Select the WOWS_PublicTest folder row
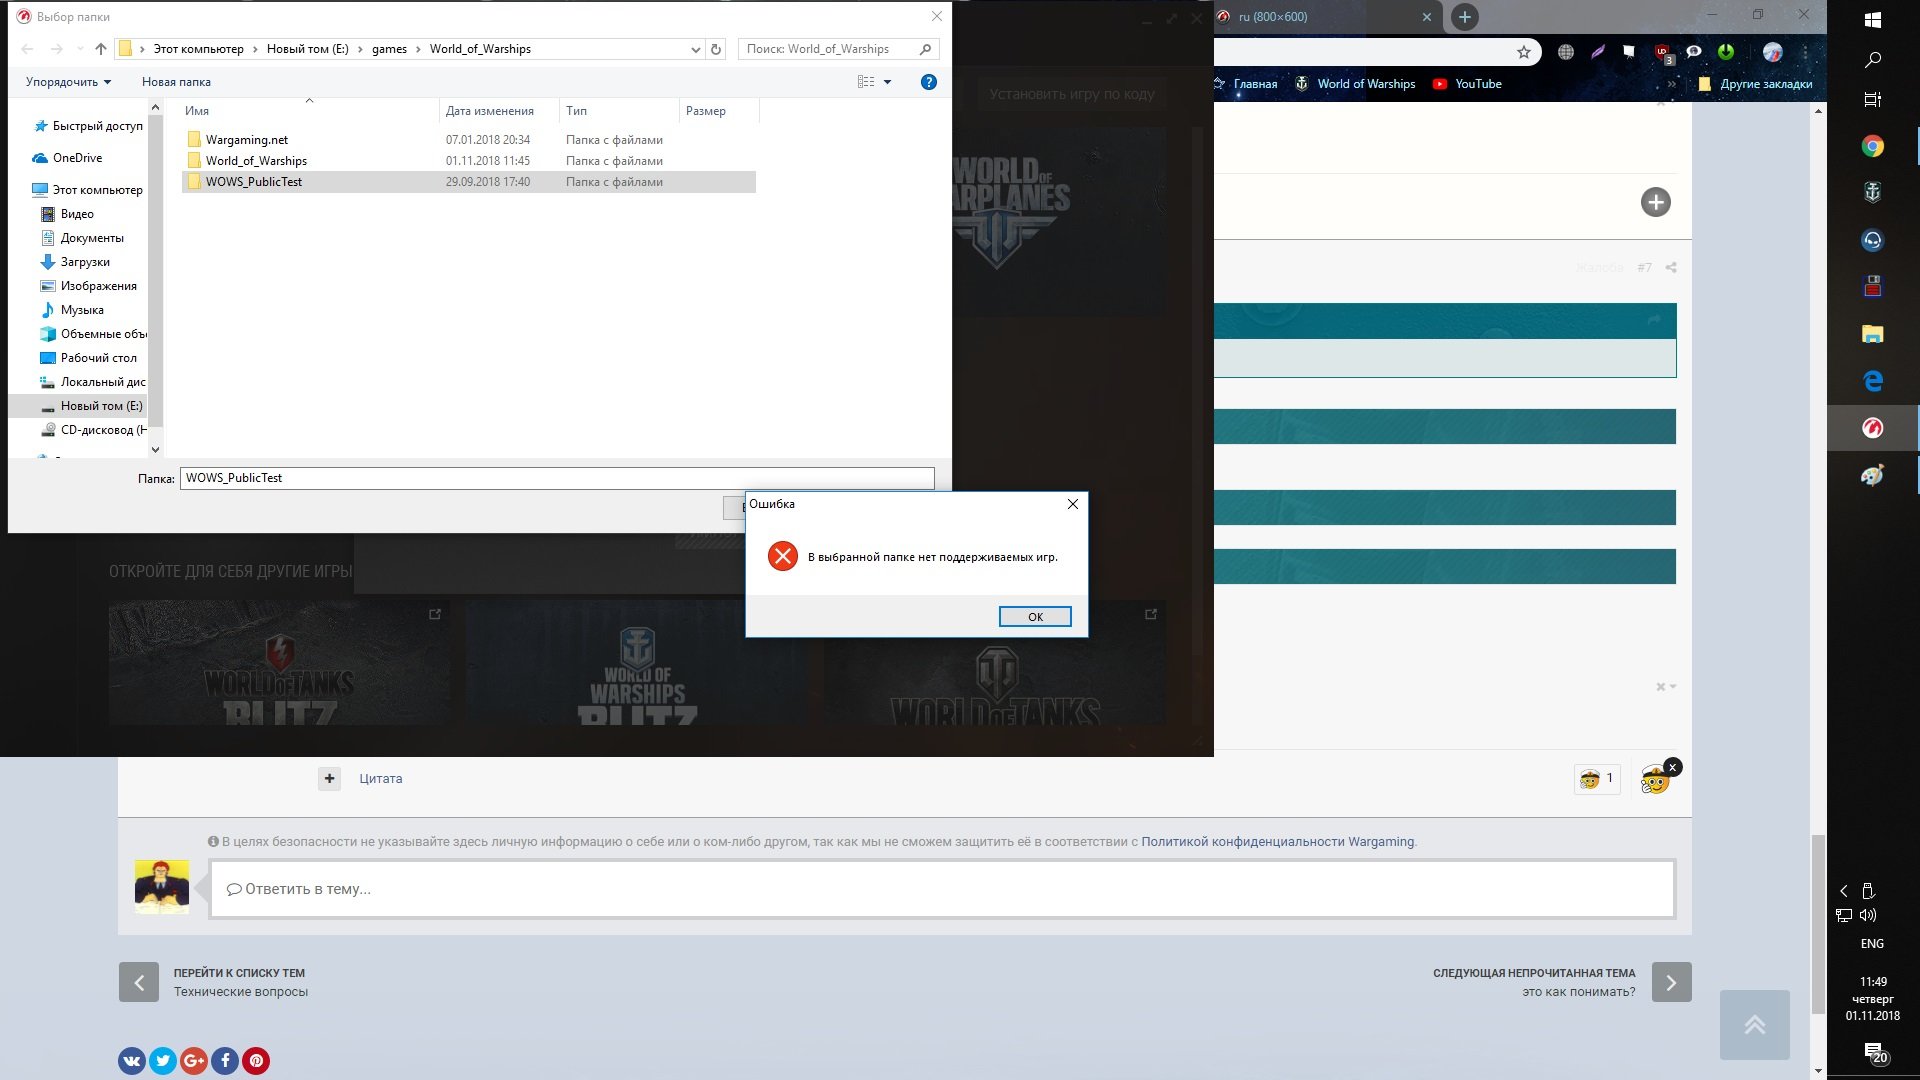Viewport: 1920px width, 1080px height. (x=468, y=182)
